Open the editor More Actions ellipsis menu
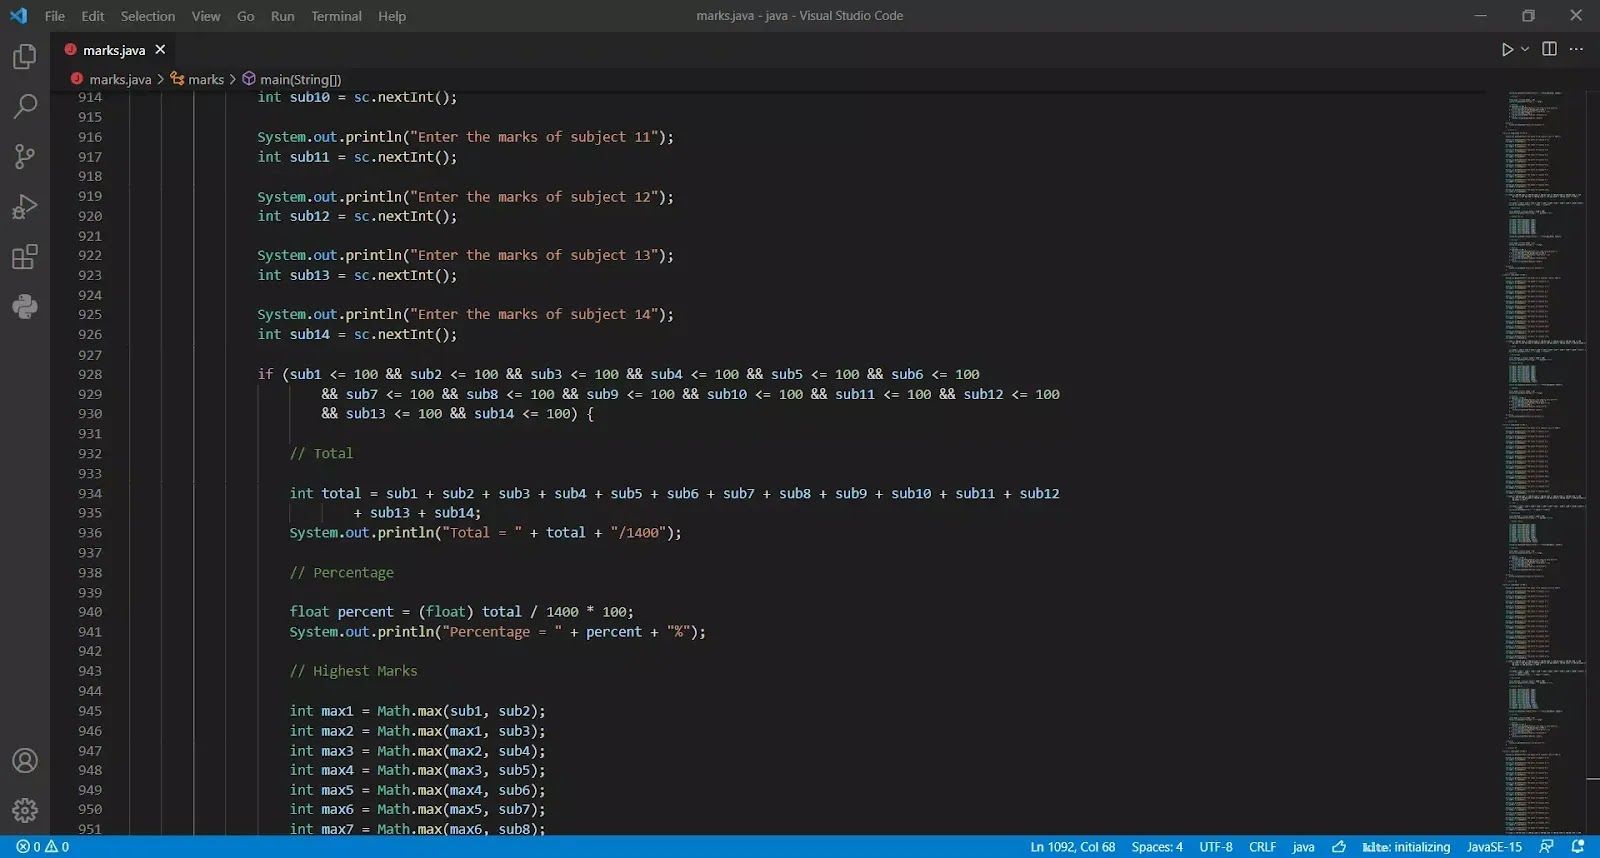This screenshot has width=1600, height=858. [x=1577, y=49]
